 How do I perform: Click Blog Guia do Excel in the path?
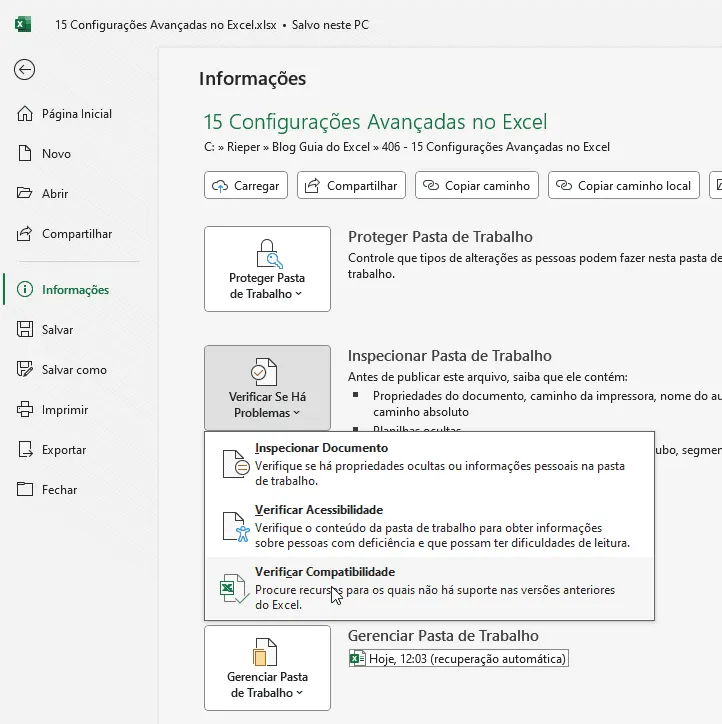[321, 147]
